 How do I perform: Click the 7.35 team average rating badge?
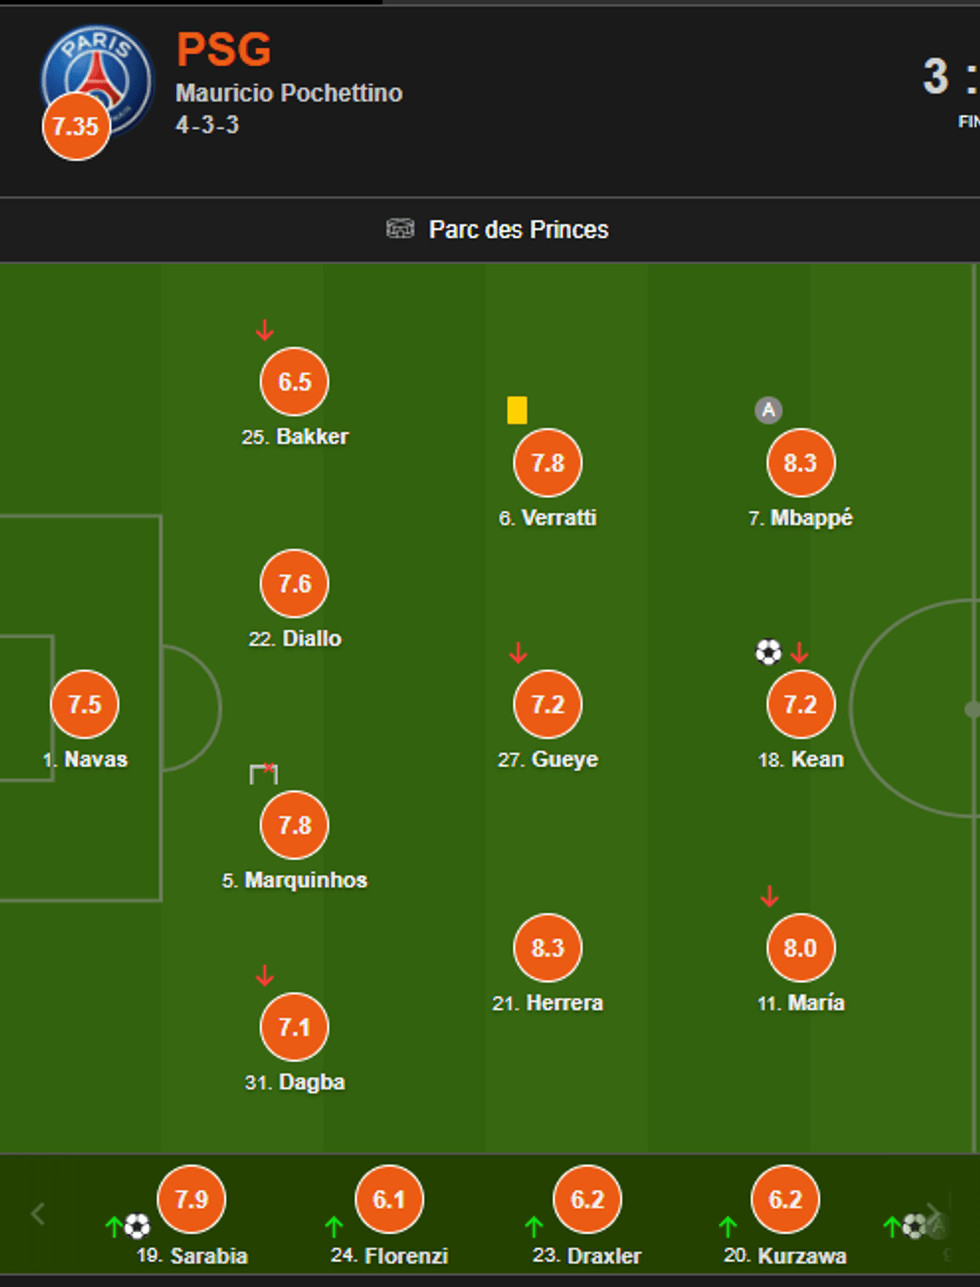tap(76, 126)
